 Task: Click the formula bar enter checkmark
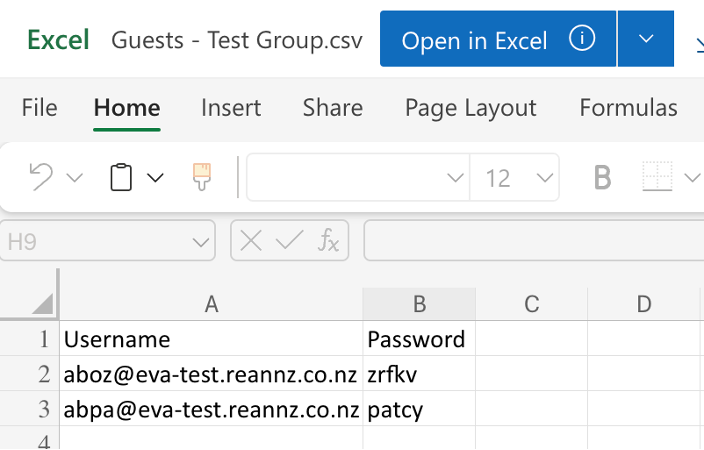point(289,240)
